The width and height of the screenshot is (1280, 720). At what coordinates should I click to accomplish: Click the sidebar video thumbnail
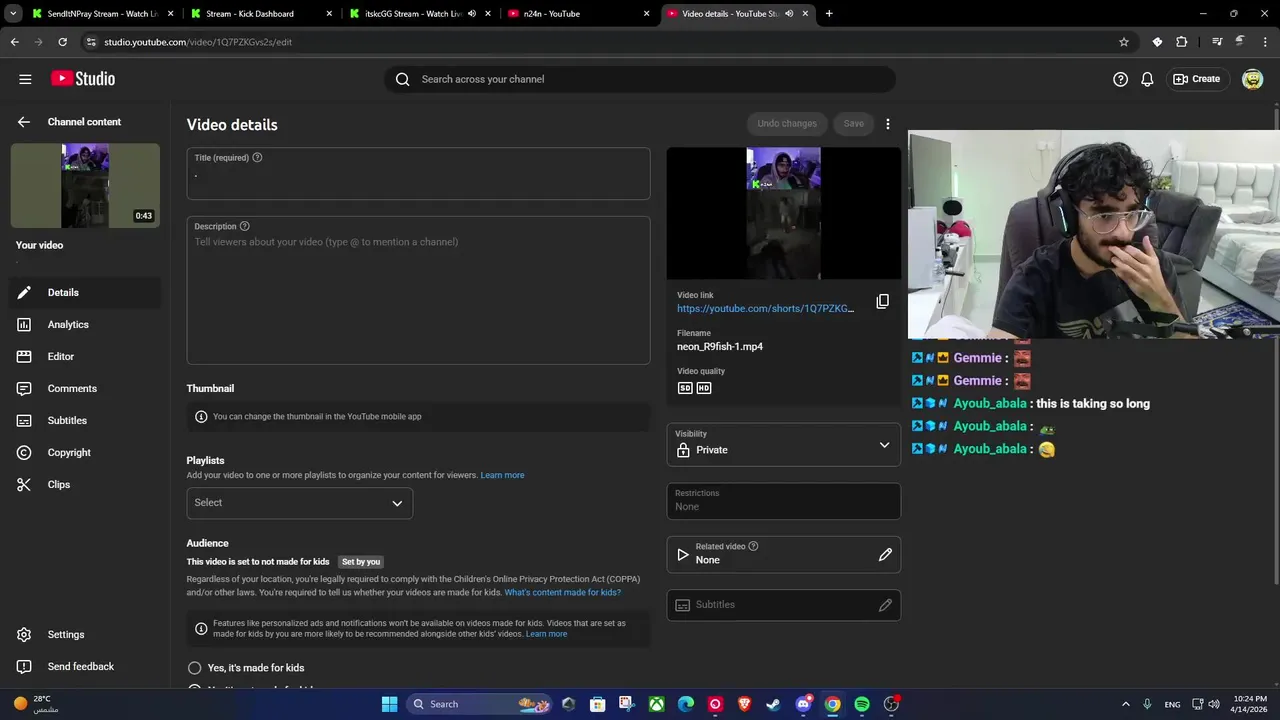pos(85,186)
